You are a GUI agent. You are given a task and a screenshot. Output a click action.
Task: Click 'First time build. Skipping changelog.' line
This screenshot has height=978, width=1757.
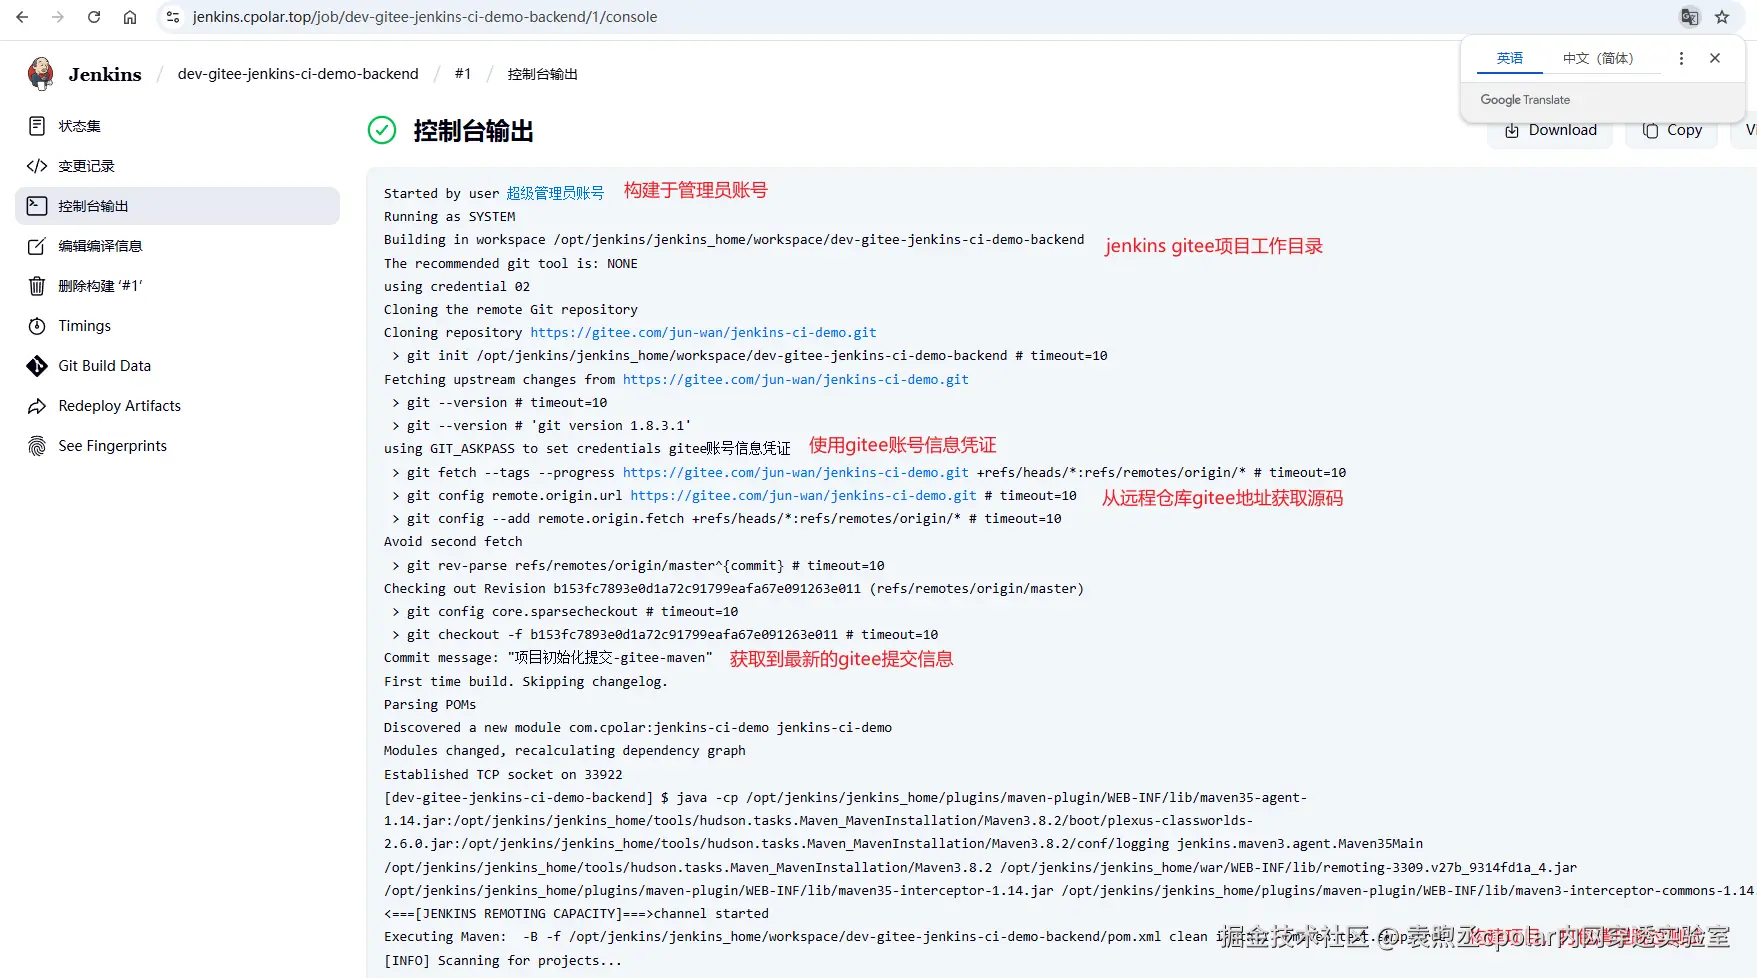click(x=526, y=681)
